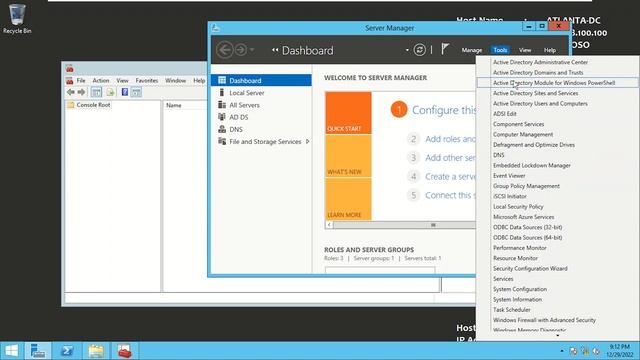The image size is (640, 360).
Task: Open Task Scheduler from the Tools menu
Action: (x=511, y=309)
